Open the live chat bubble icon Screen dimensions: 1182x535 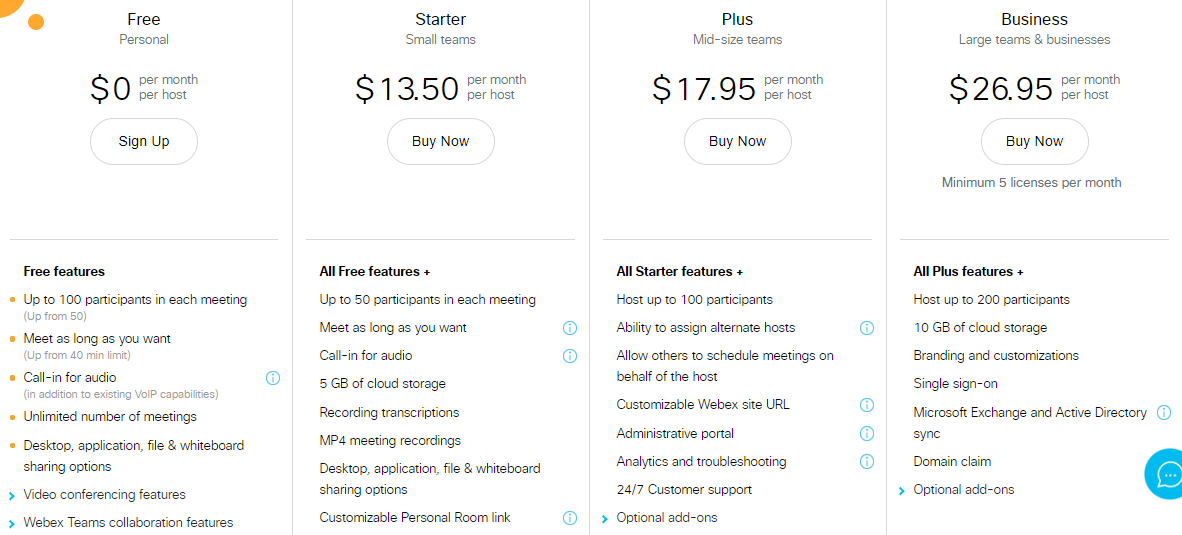(x=1166, y=474)
